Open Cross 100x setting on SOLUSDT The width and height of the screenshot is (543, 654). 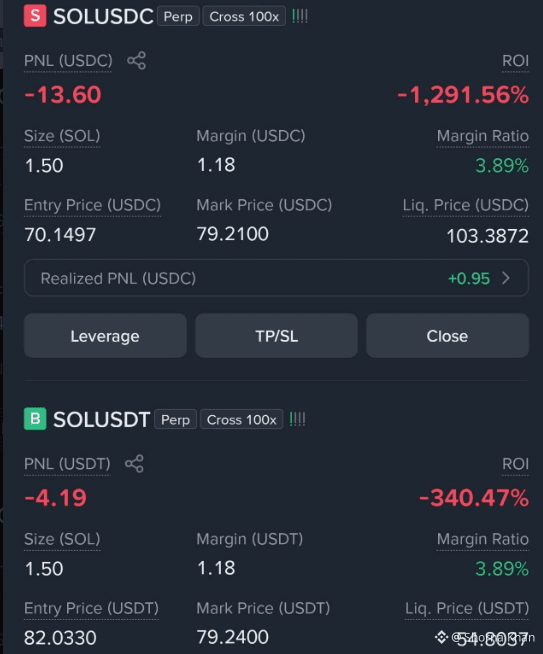pos(241,419)
